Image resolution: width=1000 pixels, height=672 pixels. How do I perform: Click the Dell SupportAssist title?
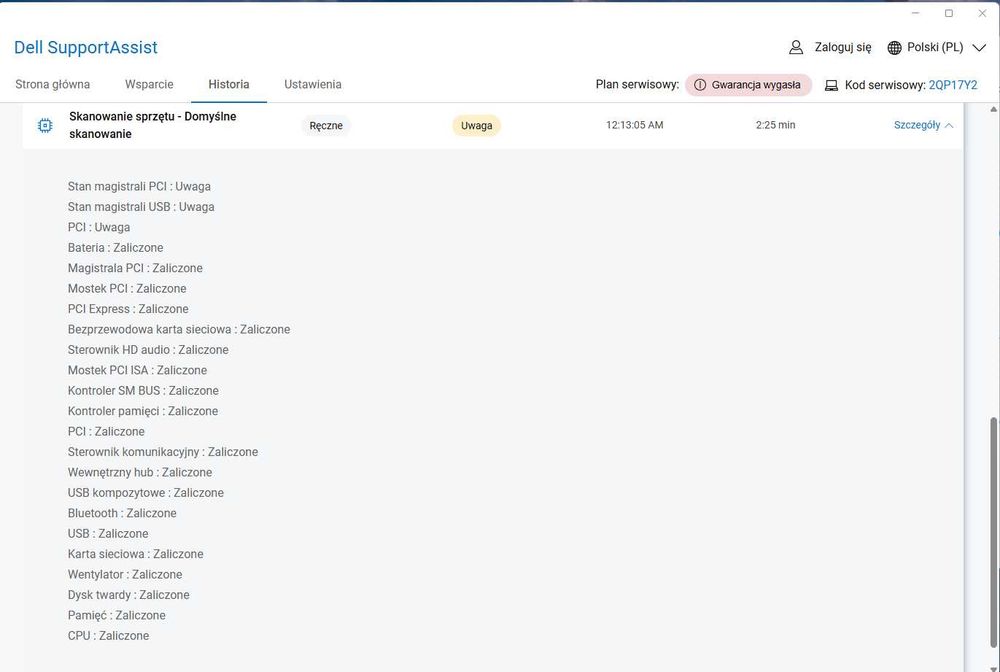pos(85,47)
